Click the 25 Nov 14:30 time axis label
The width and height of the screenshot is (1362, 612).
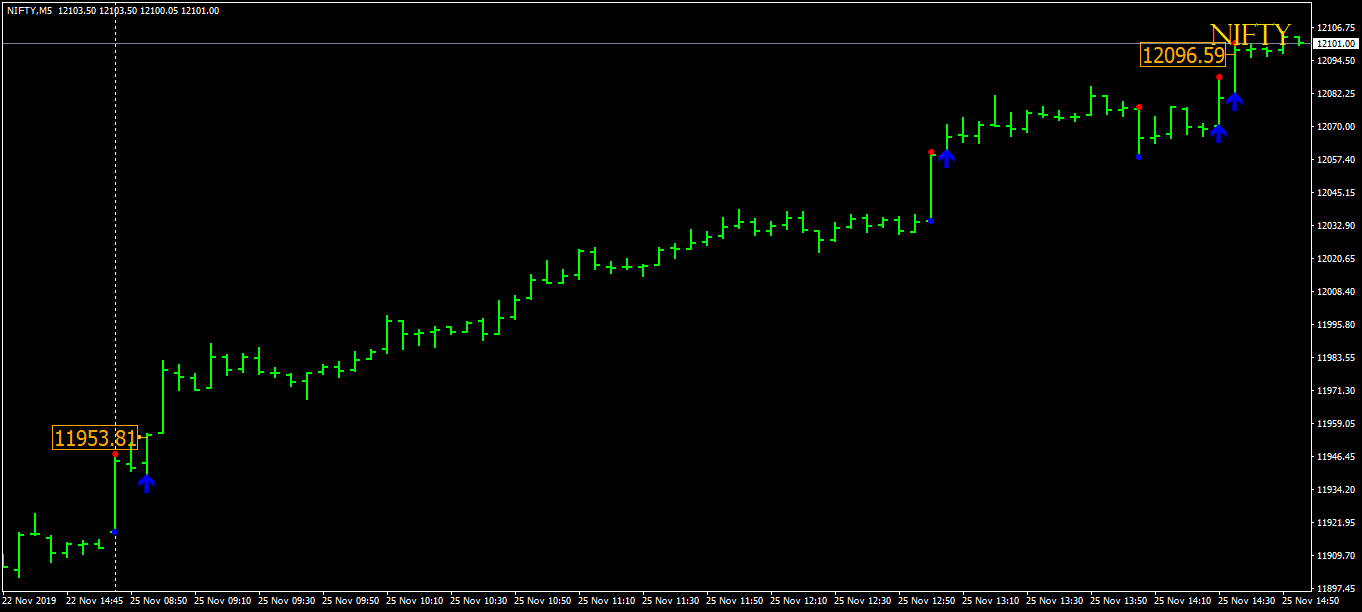(1247, 602)
